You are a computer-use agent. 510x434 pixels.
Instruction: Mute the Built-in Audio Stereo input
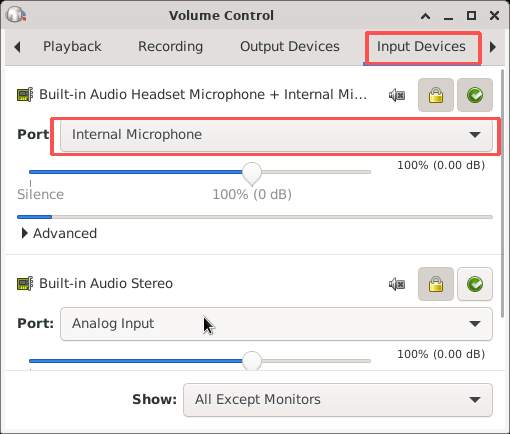click(397, 284)
